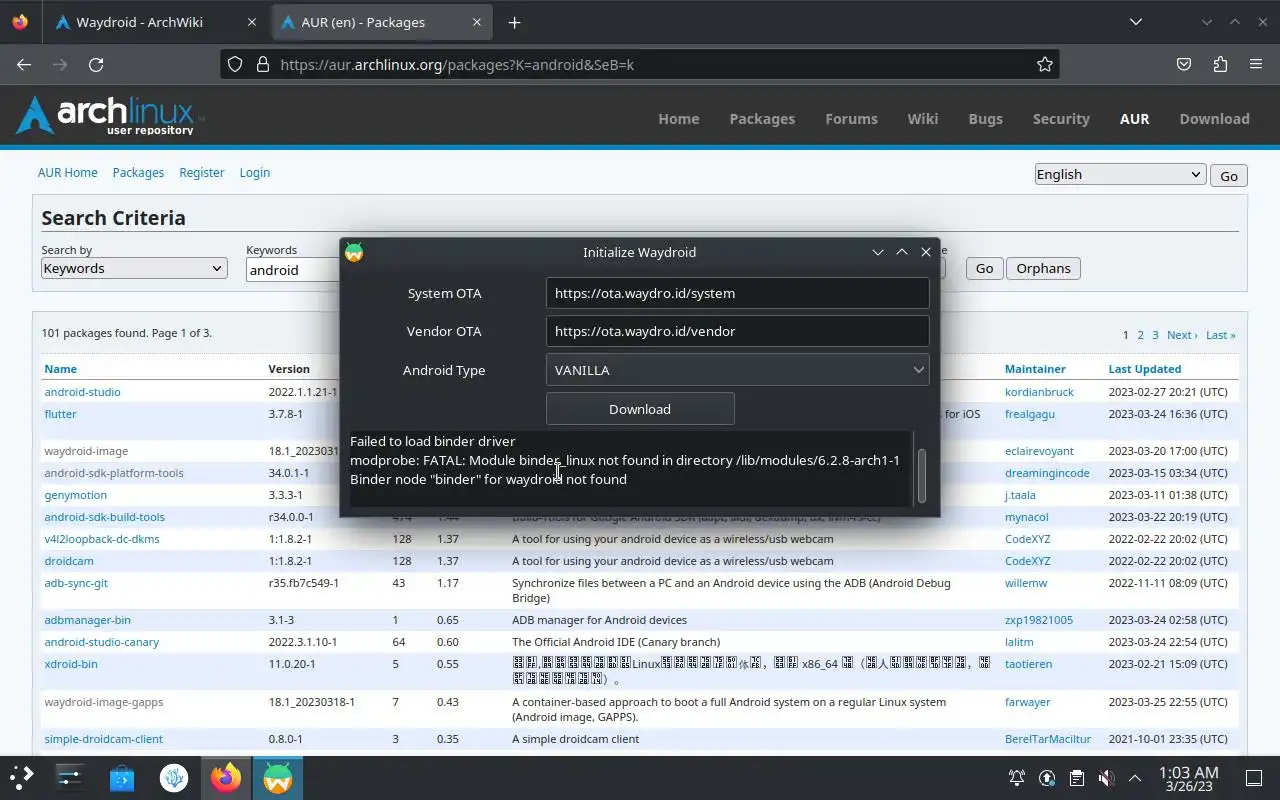The height and width of the screenshot is (800, 1280).
Task: Open Wiki in Arch navigation
Action: 922,118
